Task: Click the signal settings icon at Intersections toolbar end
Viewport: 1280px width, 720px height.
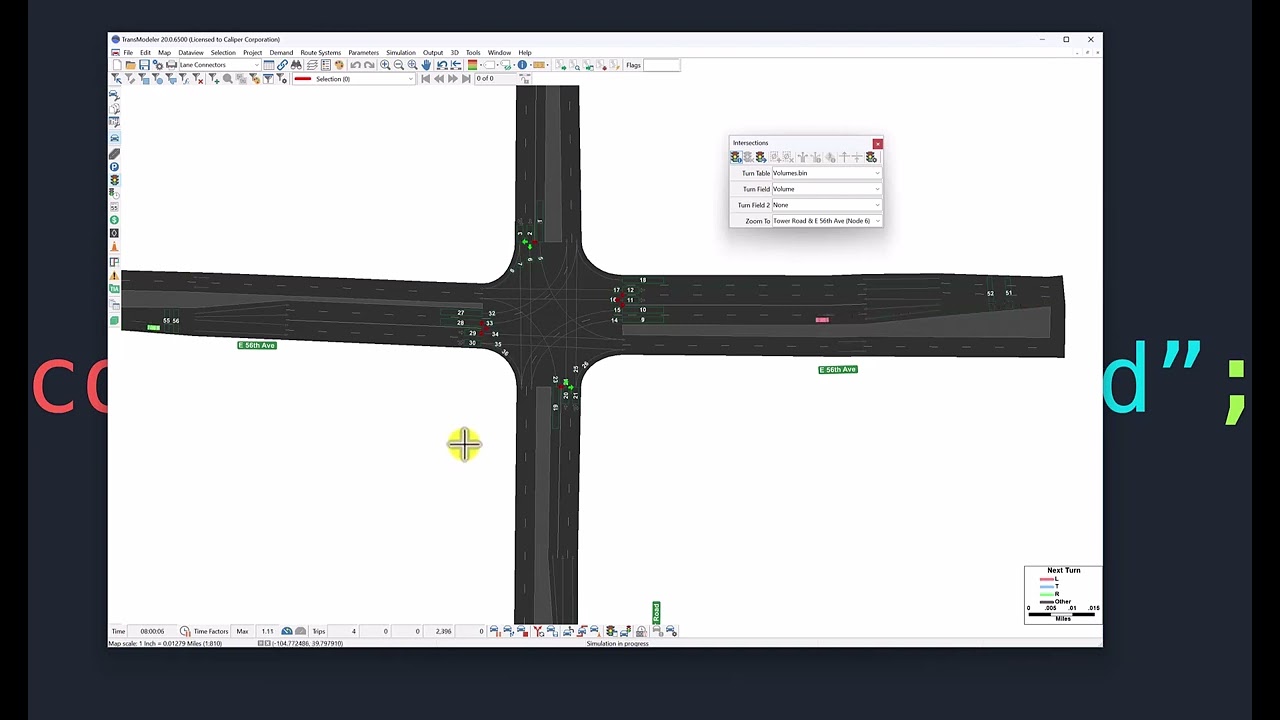Action: [x=871, y=157]
